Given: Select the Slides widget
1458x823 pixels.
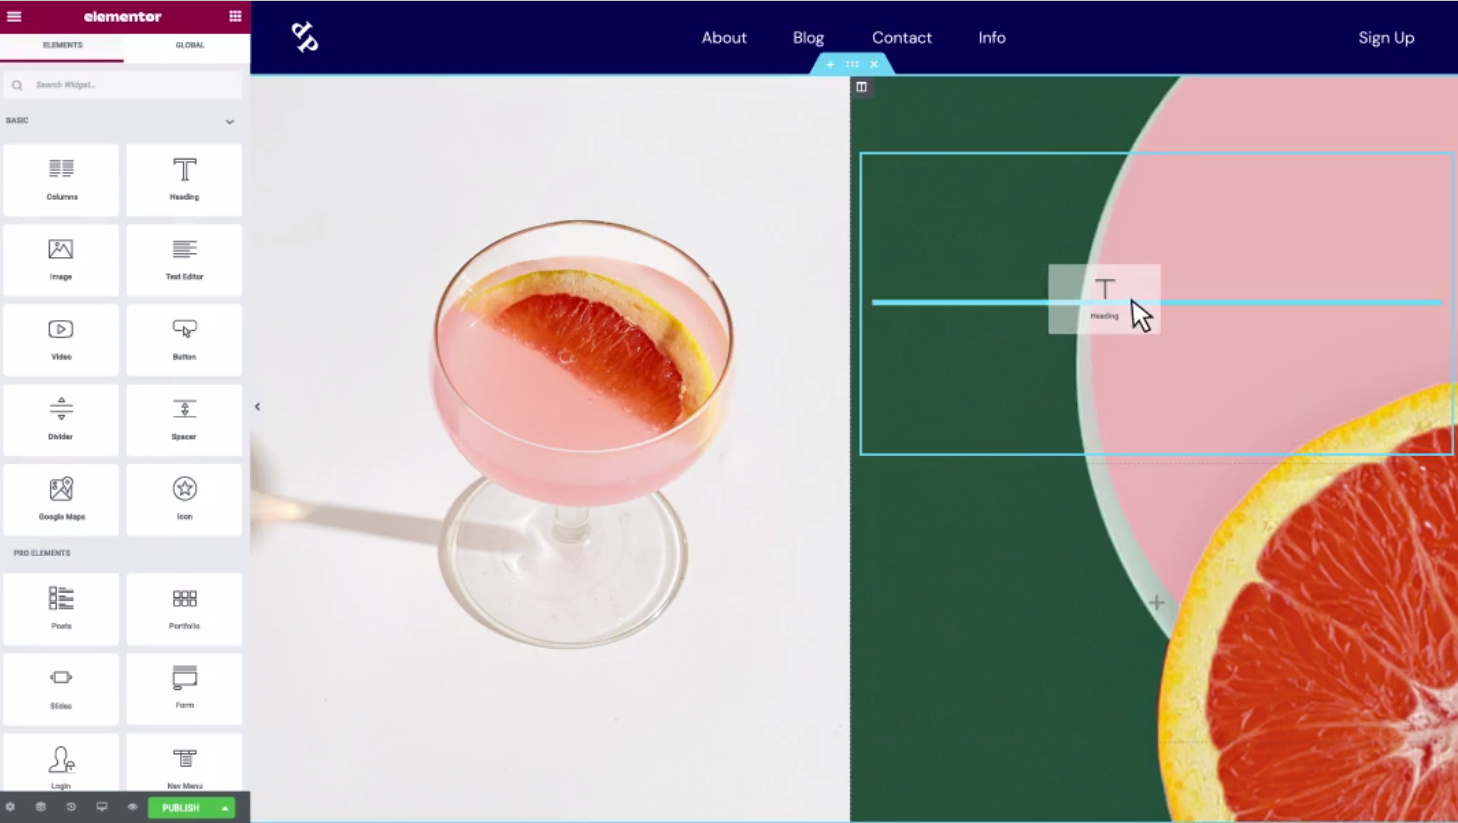Looking at the screenshot, I should 61,689.
